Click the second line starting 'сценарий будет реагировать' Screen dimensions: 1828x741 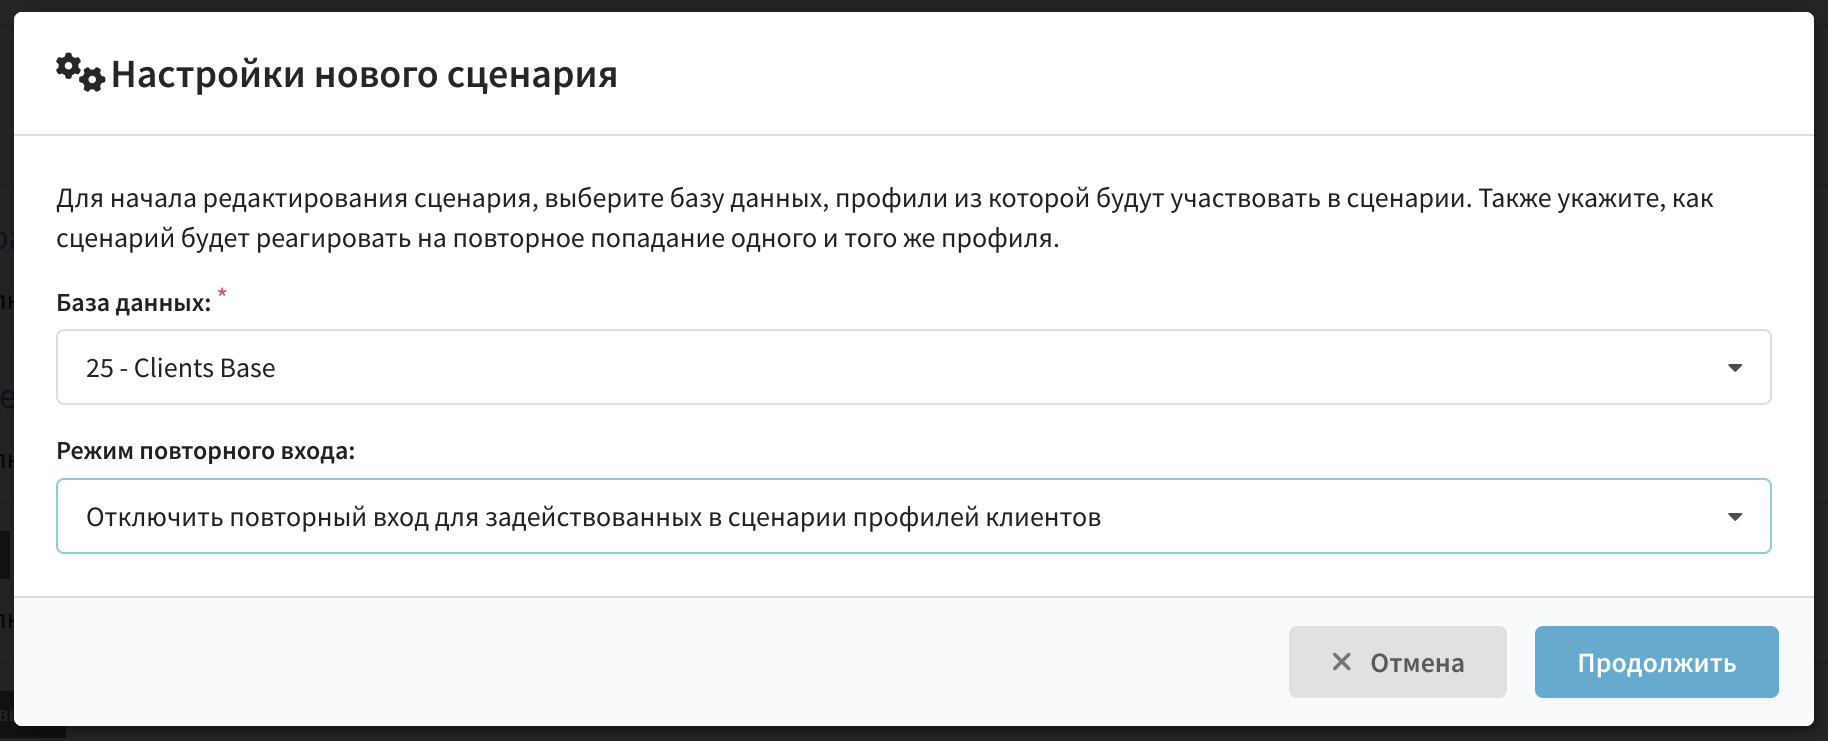pos(557,238)
